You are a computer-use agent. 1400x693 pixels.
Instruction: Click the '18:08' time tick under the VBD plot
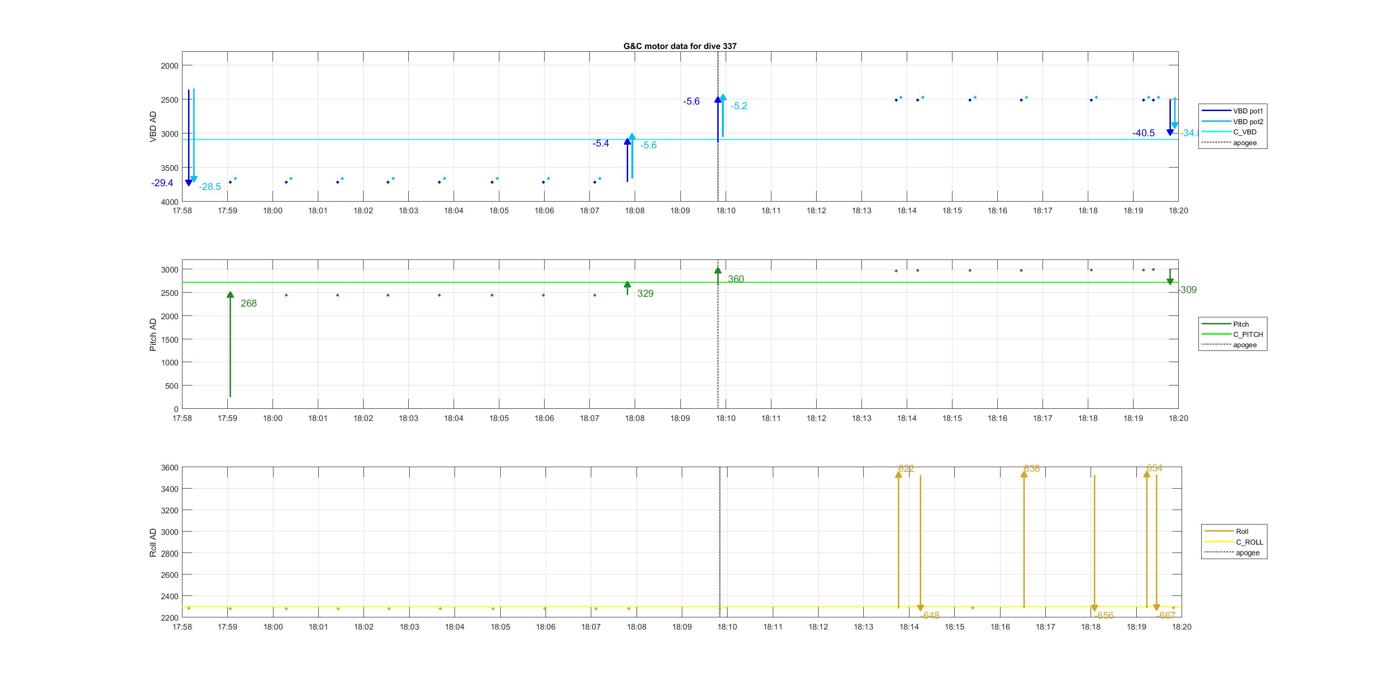635,211
